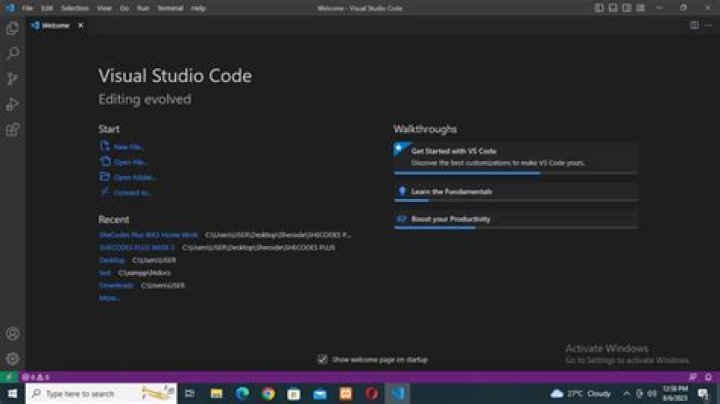The height and width of the screenshot is (404, 720).
Task: Open the Run and Debug view
Action: tap(12, 104)
